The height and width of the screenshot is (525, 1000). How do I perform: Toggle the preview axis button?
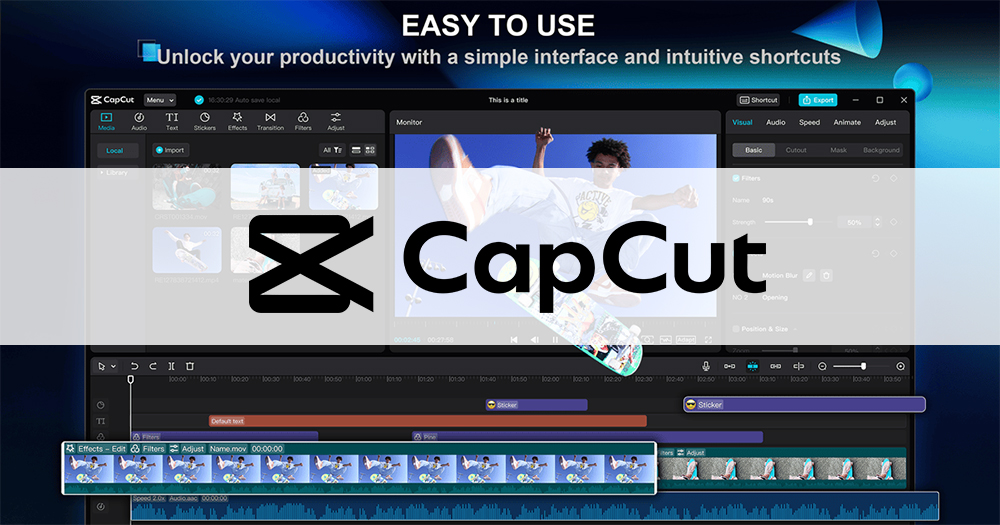[798, 366]
